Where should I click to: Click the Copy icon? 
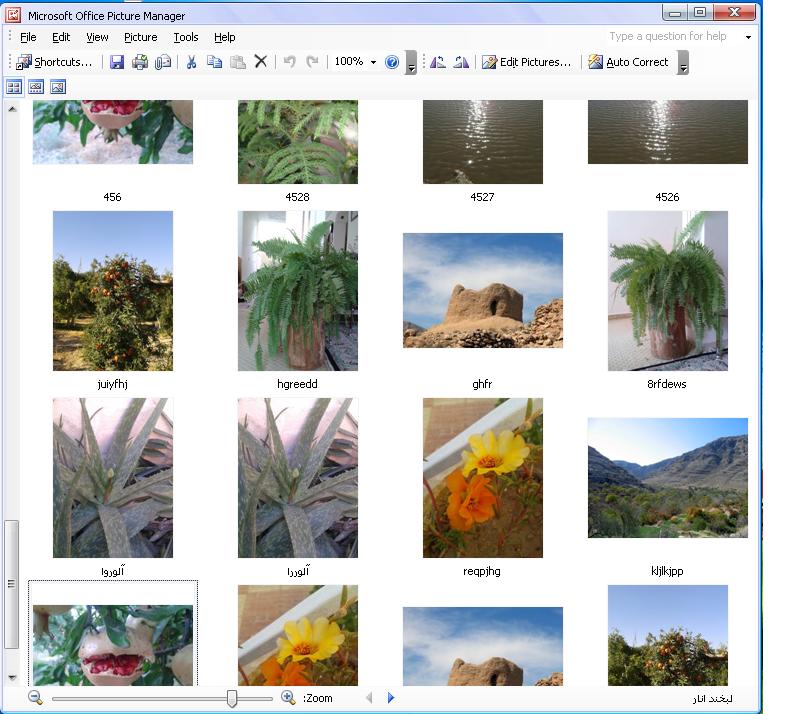pyautogui.click(x=215, y=62)
